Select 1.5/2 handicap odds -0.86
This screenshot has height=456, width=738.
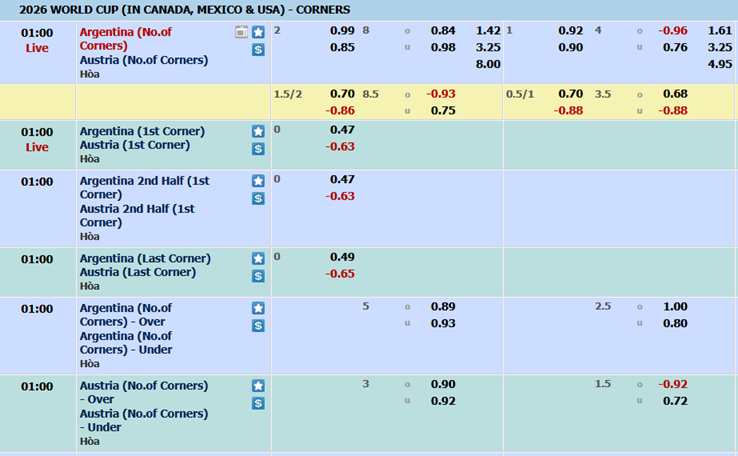(340, 111)
